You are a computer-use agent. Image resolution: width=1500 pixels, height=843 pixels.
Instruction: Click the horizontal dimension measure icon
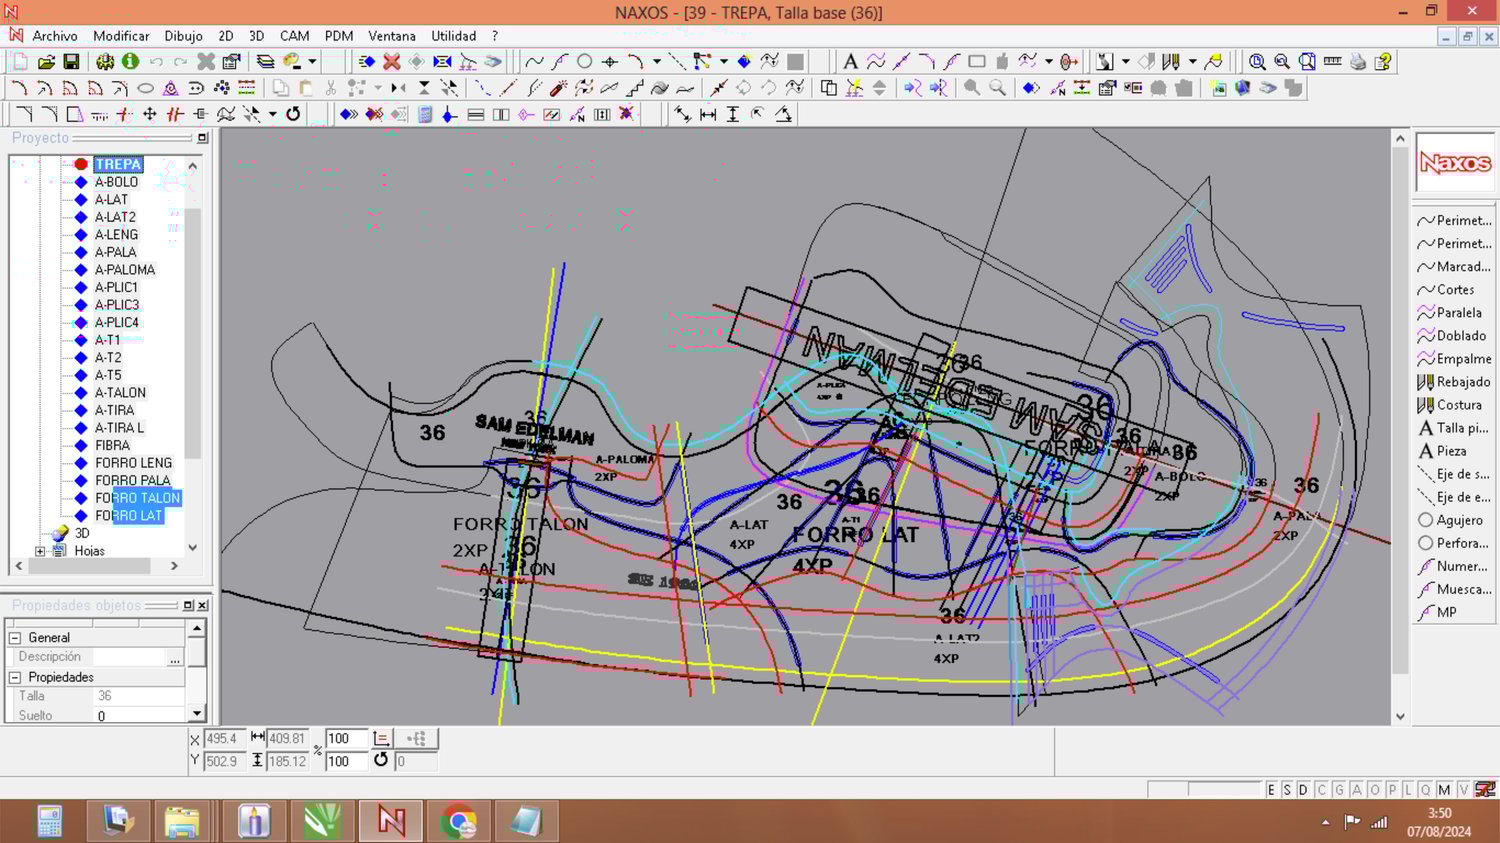(x=708, y=114)
